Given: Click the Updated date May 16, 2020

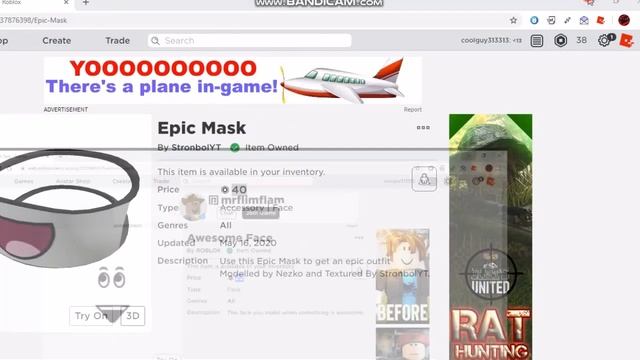Looking at the screenshot, I should tap(248, 243).
